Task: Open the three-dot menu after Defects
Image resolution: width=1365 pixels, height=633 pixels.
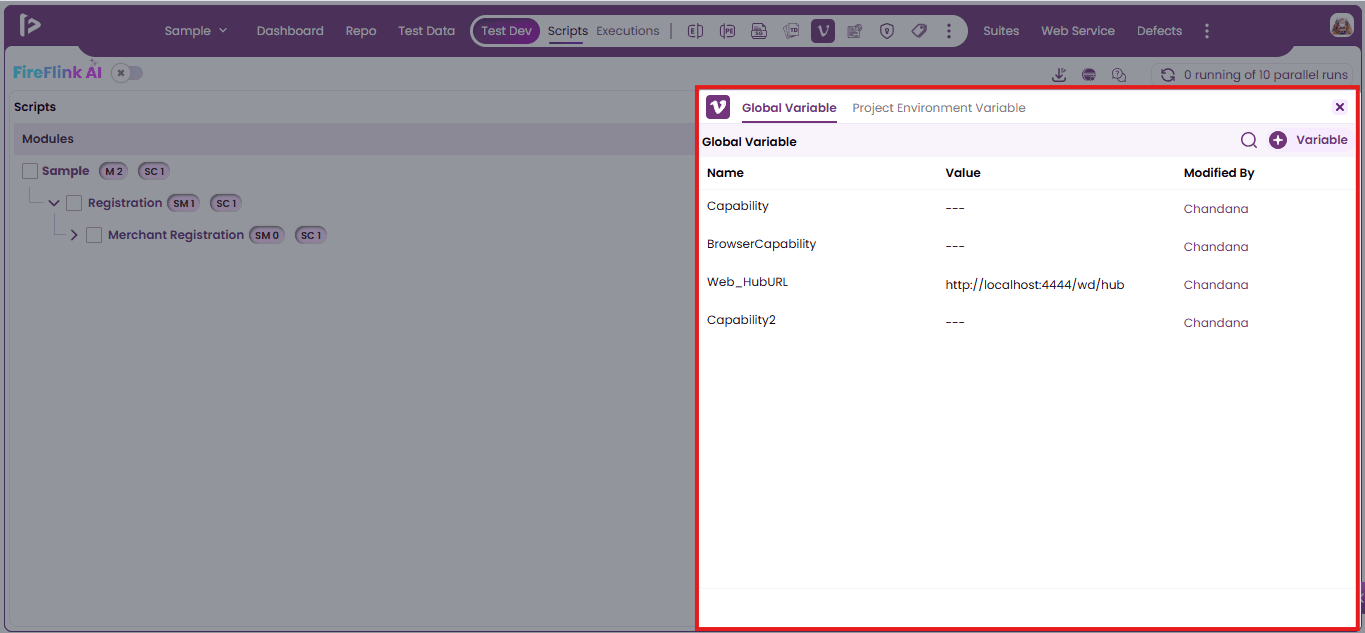Action: point(1207,31)
